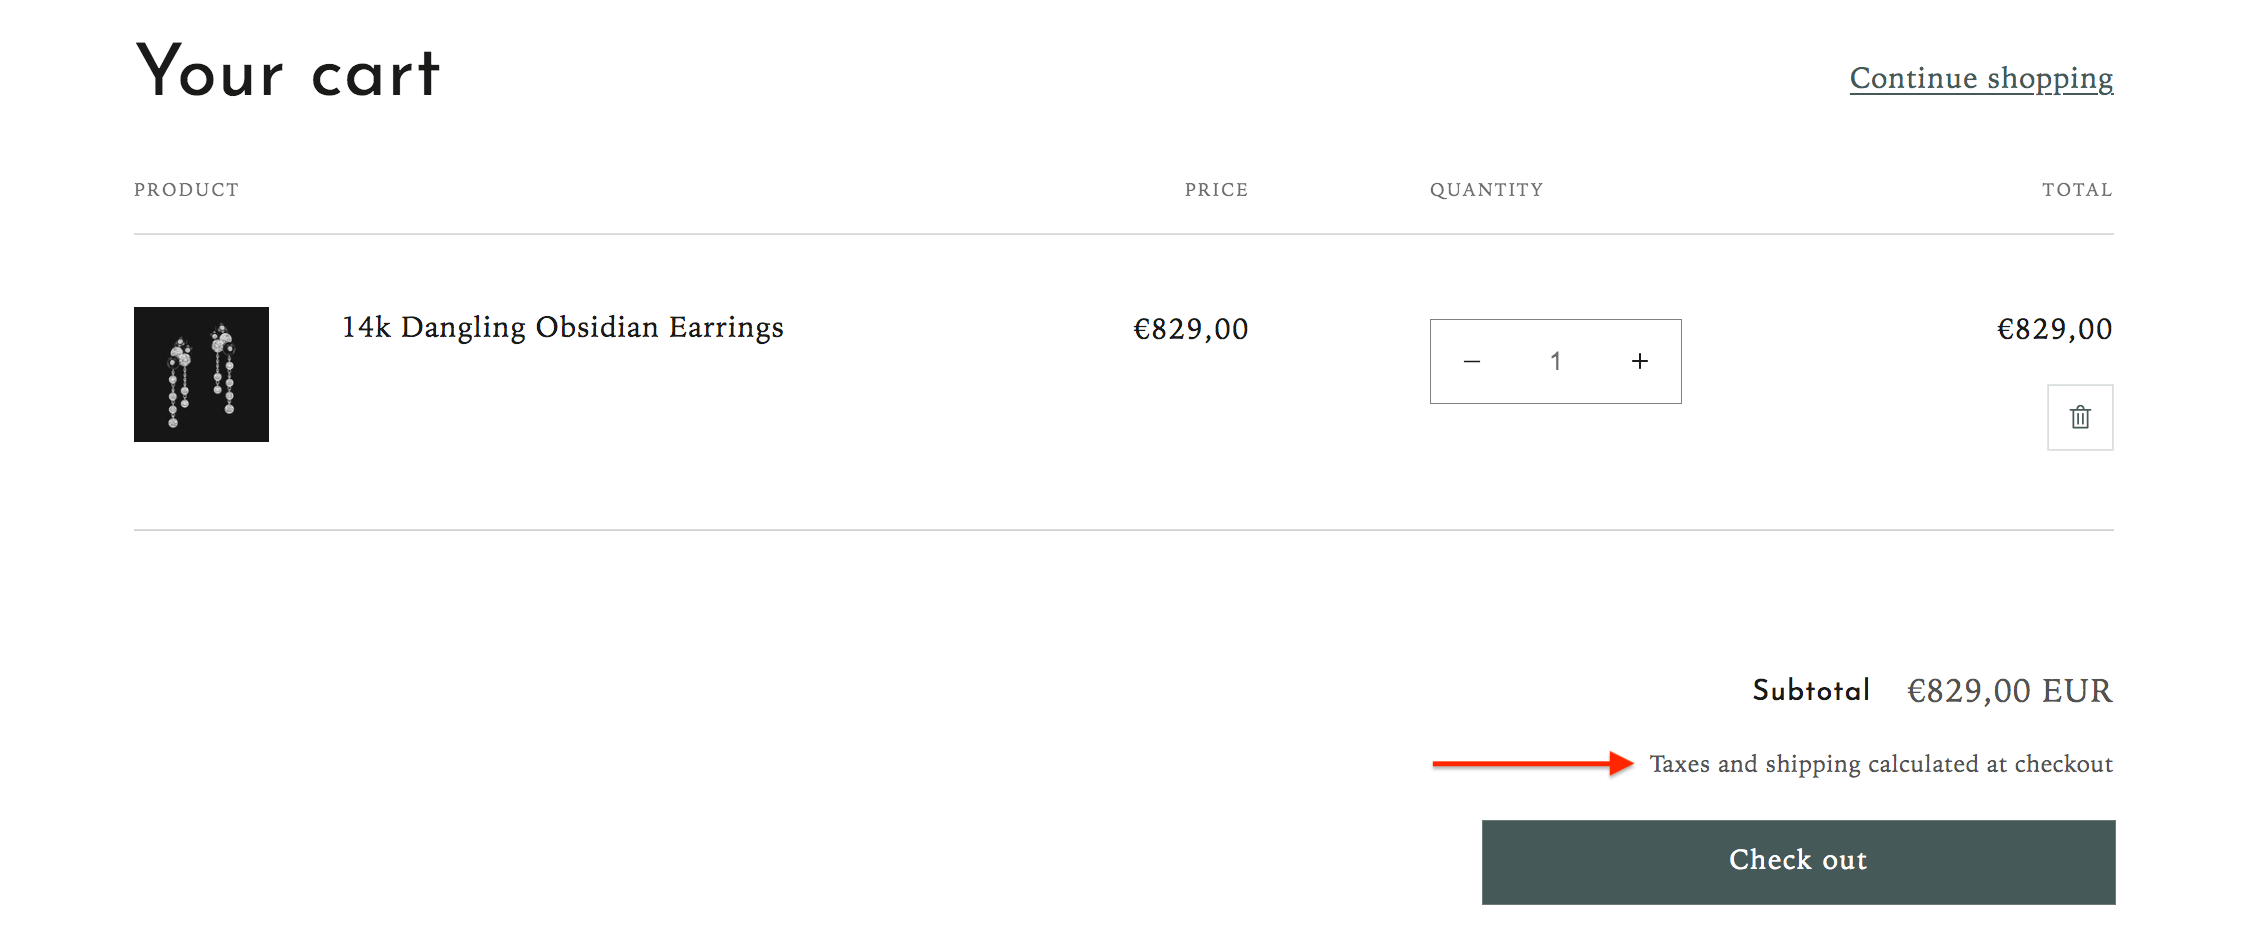Click the quantity number field
The height and width of the screenshot is (944, 2250).
pos(1556,361)
